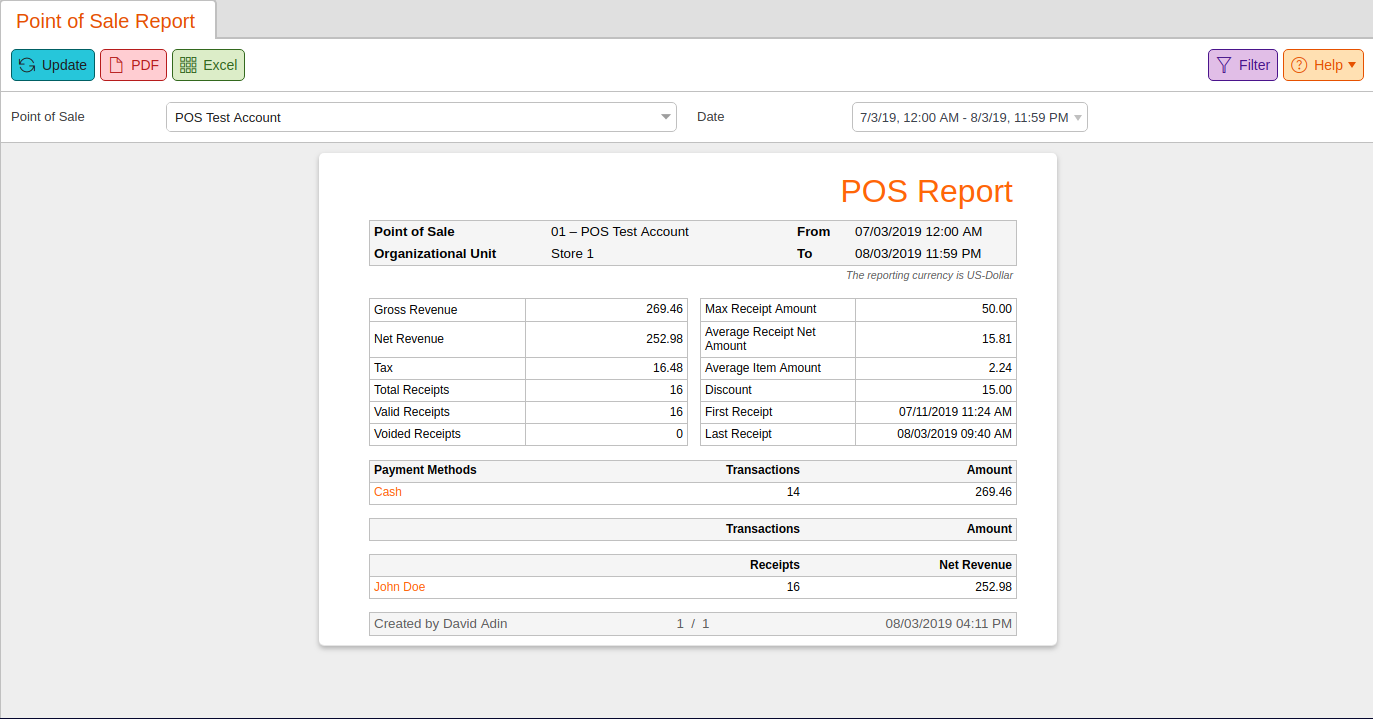Click the page indicator 1 / 1
This screenshot has width=1373, height=719.
(x=692, y=623)
